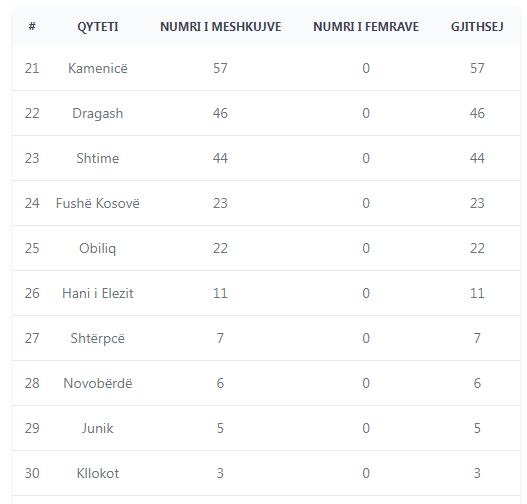Click row number 30

[32, 473]
